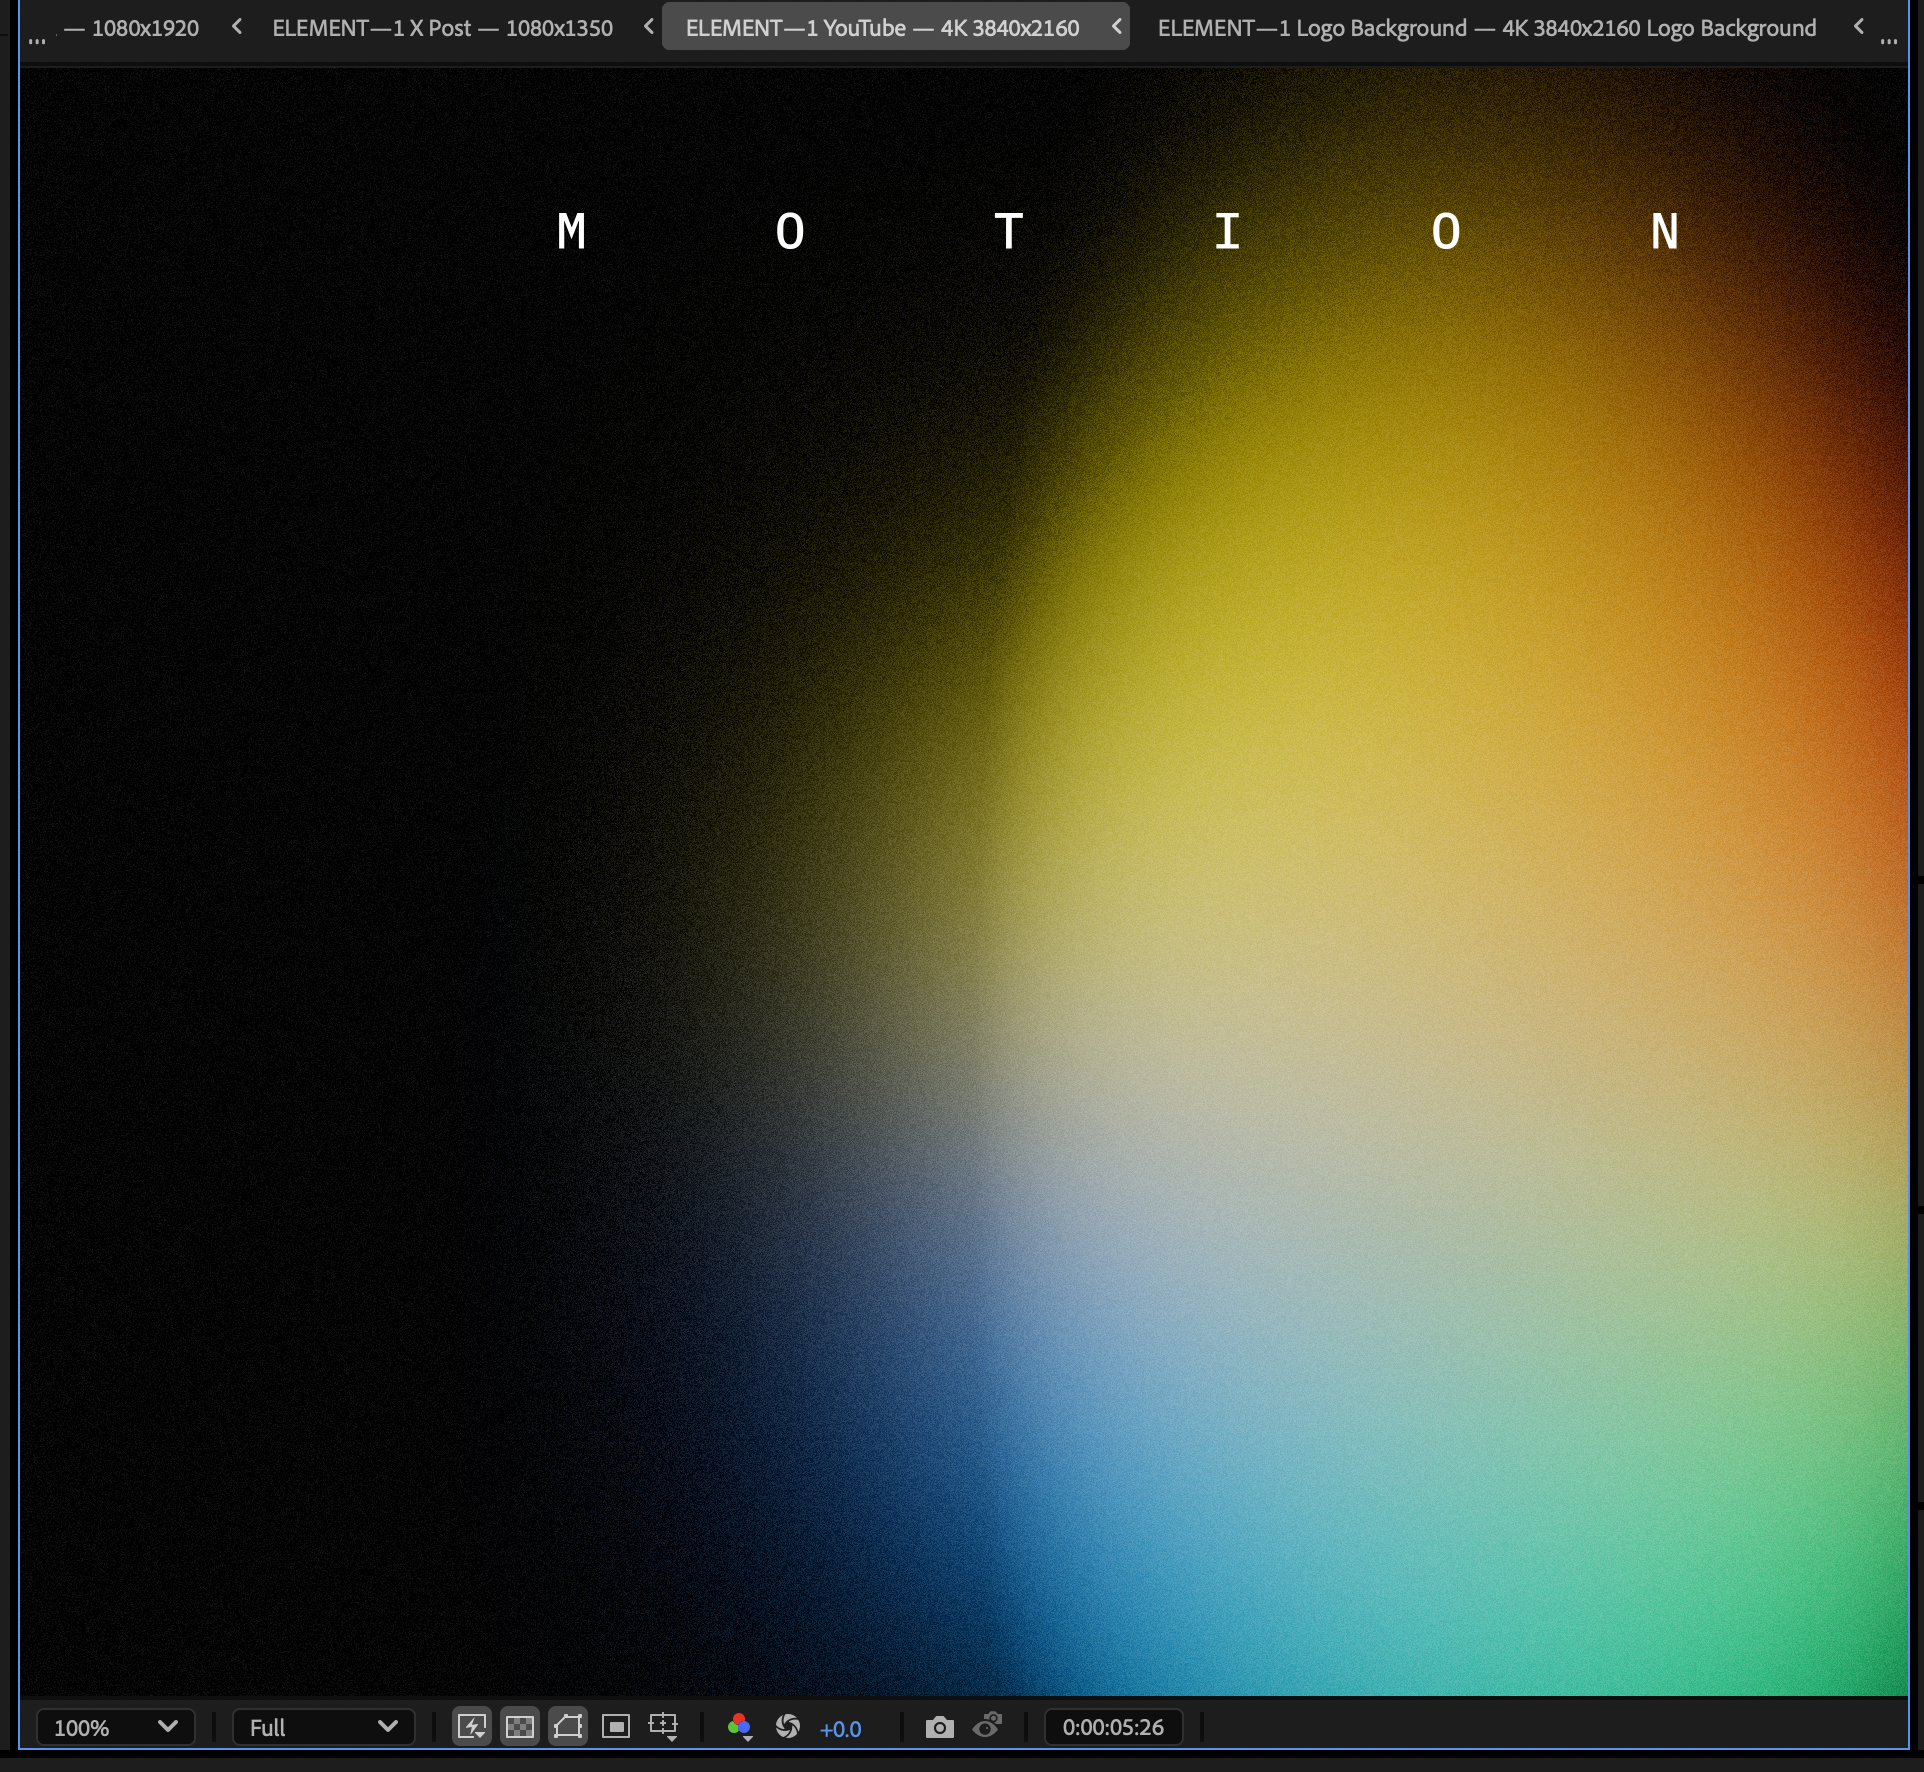
Task: Click the right-side tab overflow chevron
Action: [1857, 27]
